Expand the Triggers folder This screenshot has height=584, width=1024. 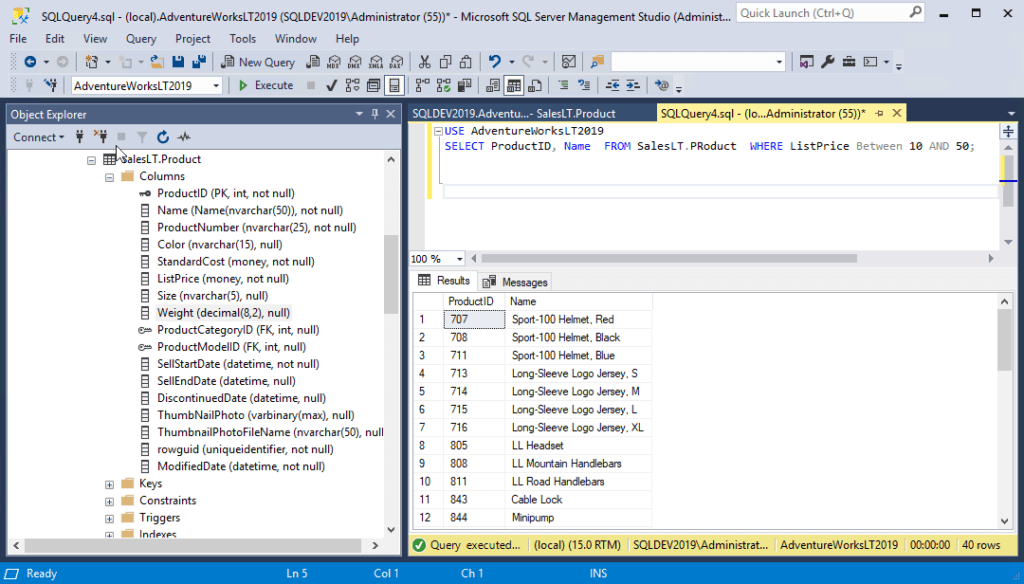(x=109, y=518)
